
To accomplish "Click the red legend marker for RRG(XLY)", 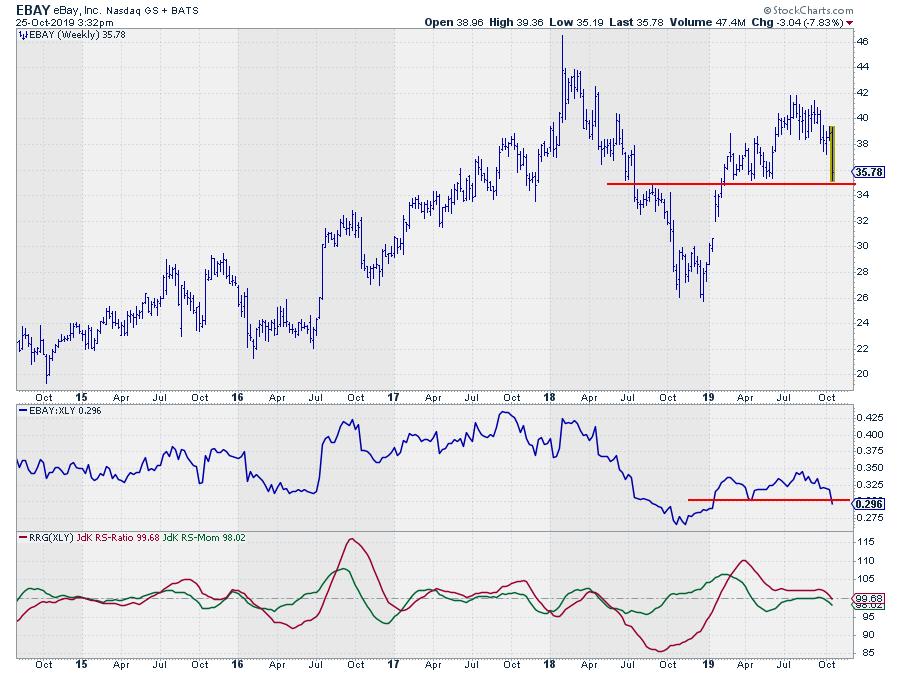I will pos(21,538).
